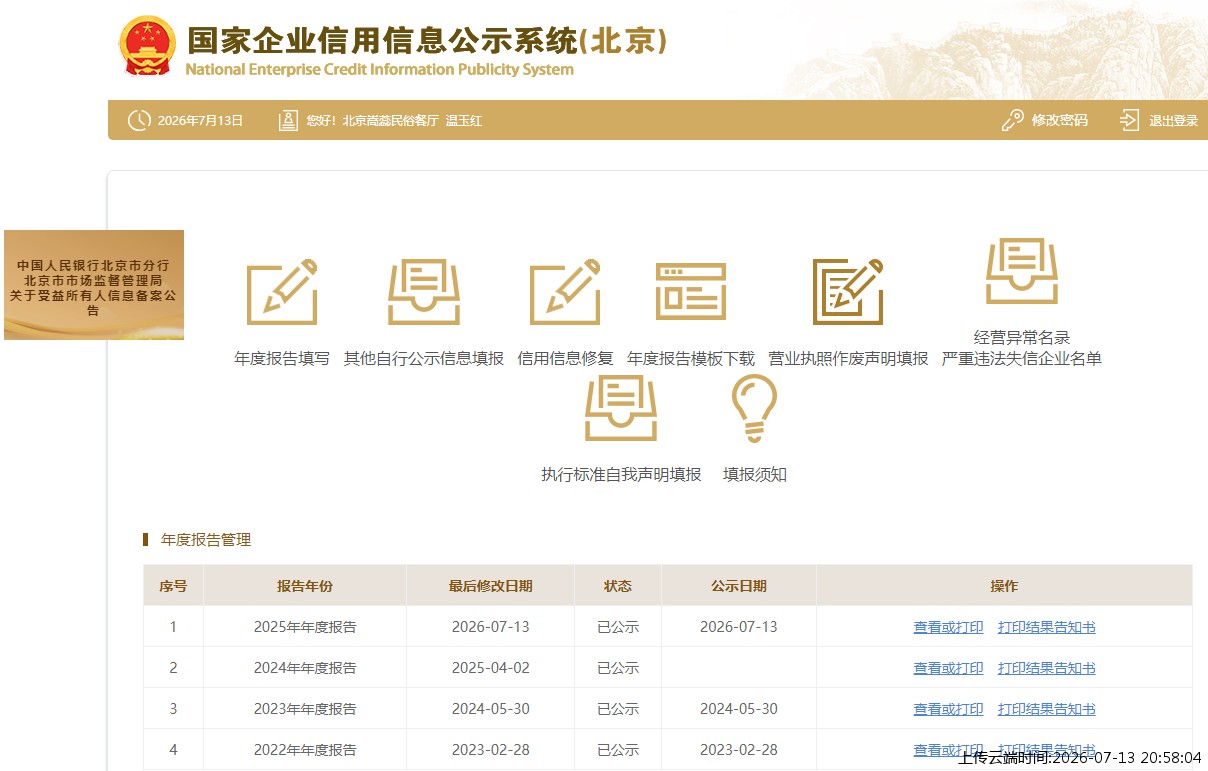The height and width of the screenshot is (771, 1208).
Task: Open the 年度报告填写 pencil icon
Action: coord(282,291)
